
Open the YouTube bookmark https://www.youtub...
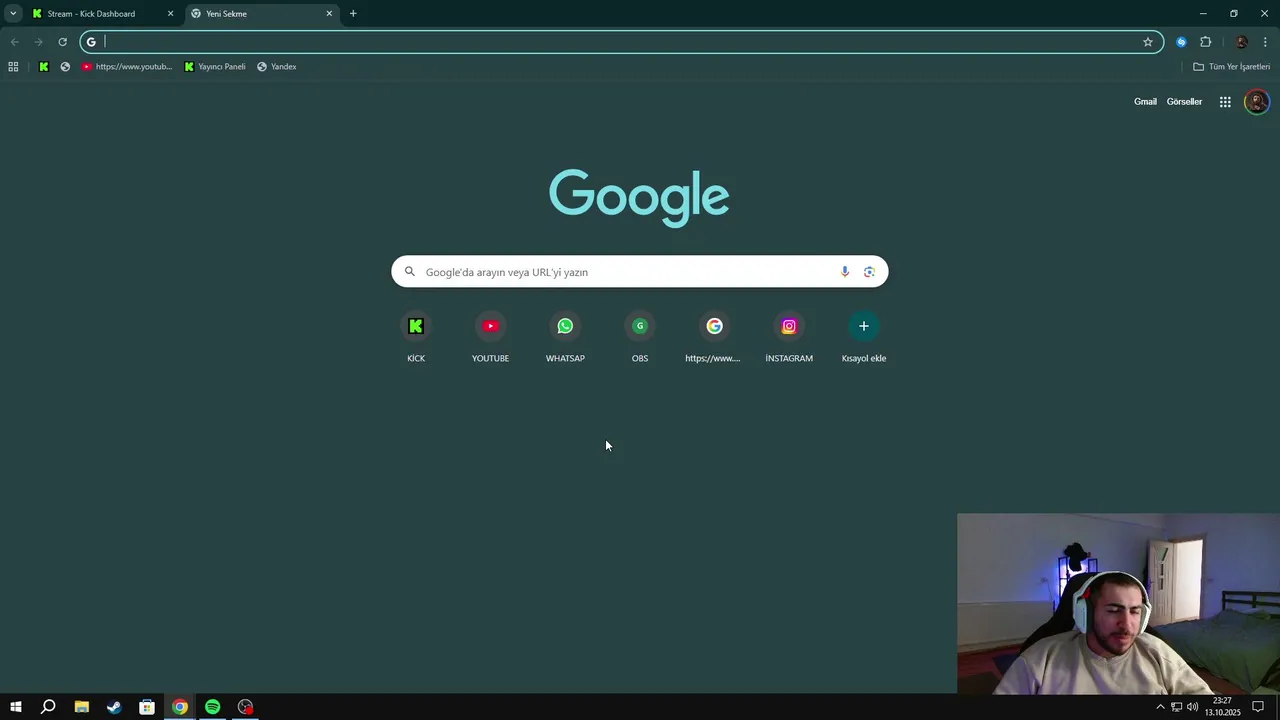point(127,67)
